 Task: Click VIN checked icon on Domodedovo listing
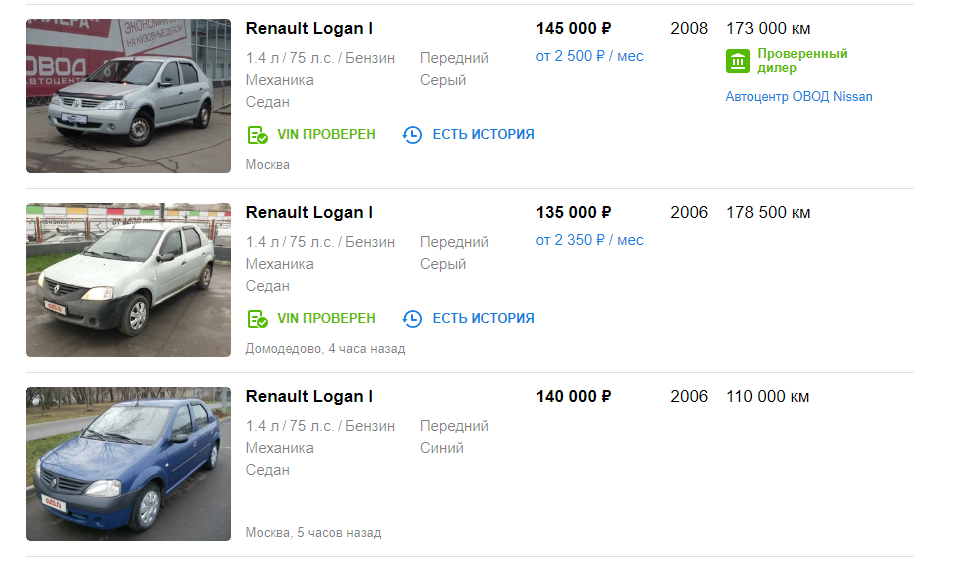[257, 319]
